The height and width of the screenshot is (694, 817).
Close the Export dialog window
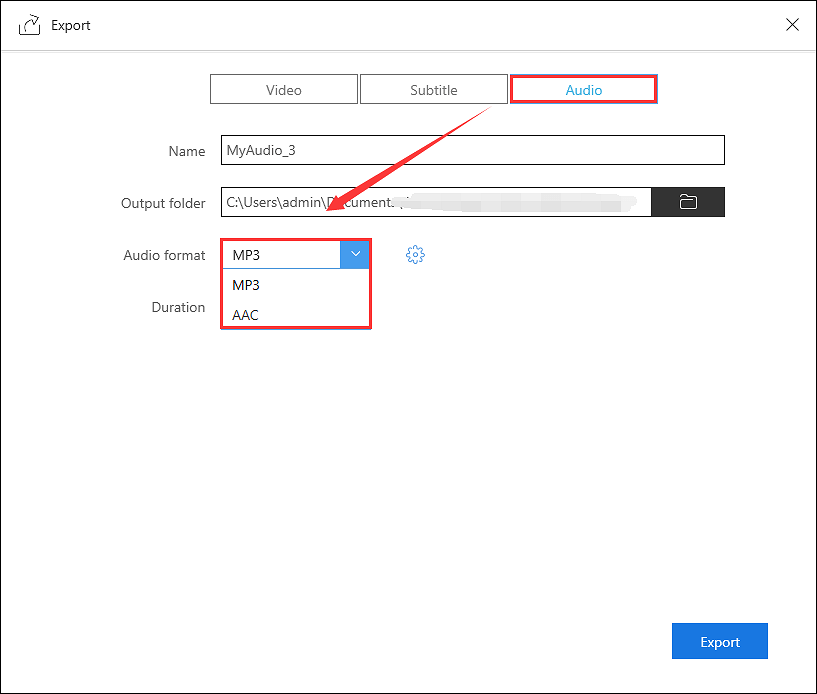coord(792,25)
